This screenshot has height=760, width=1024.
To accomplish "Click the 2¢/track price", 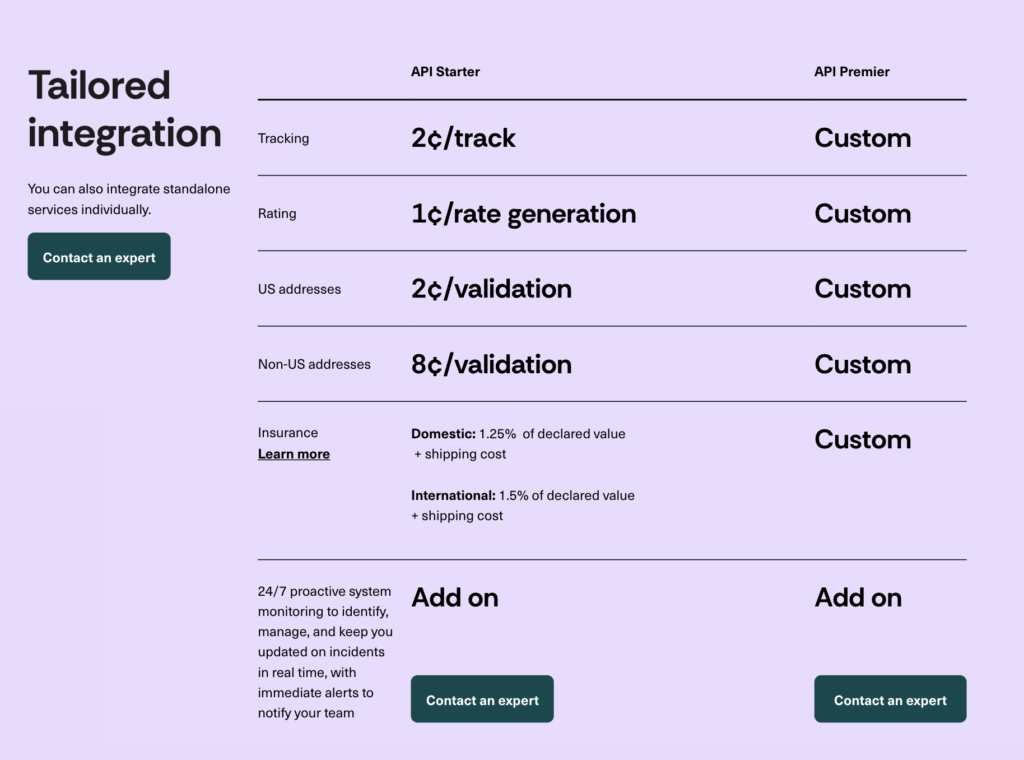I will tap(463, 138).
